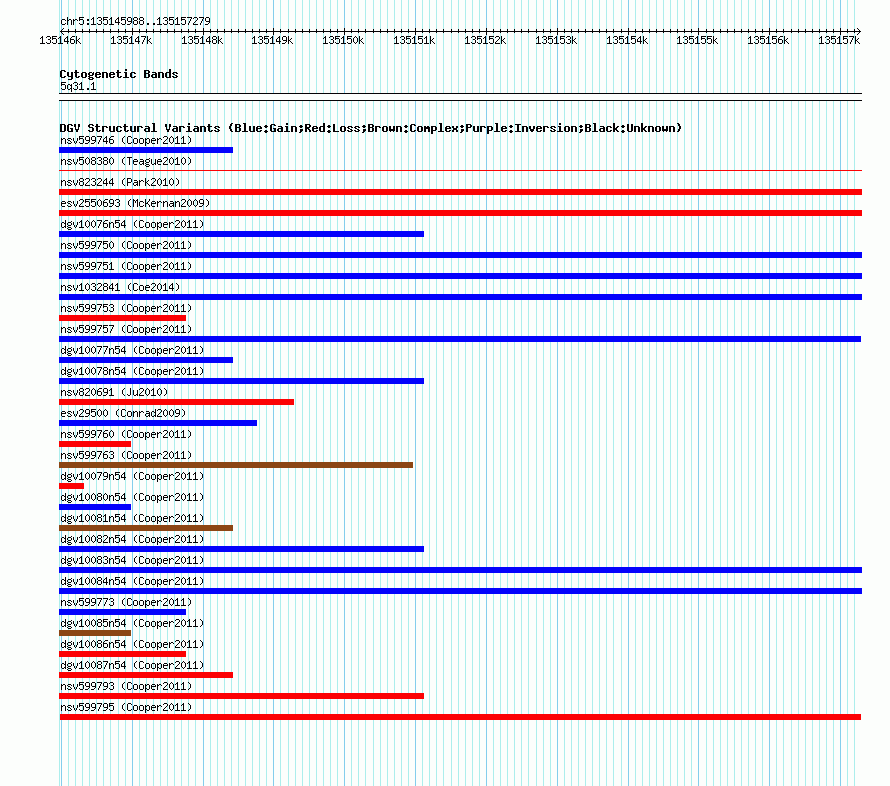Open the dgv10087n54 (Cooper2011) label
Screen dimensions: 890x786
pyautogui.click(x=132, y=665)
